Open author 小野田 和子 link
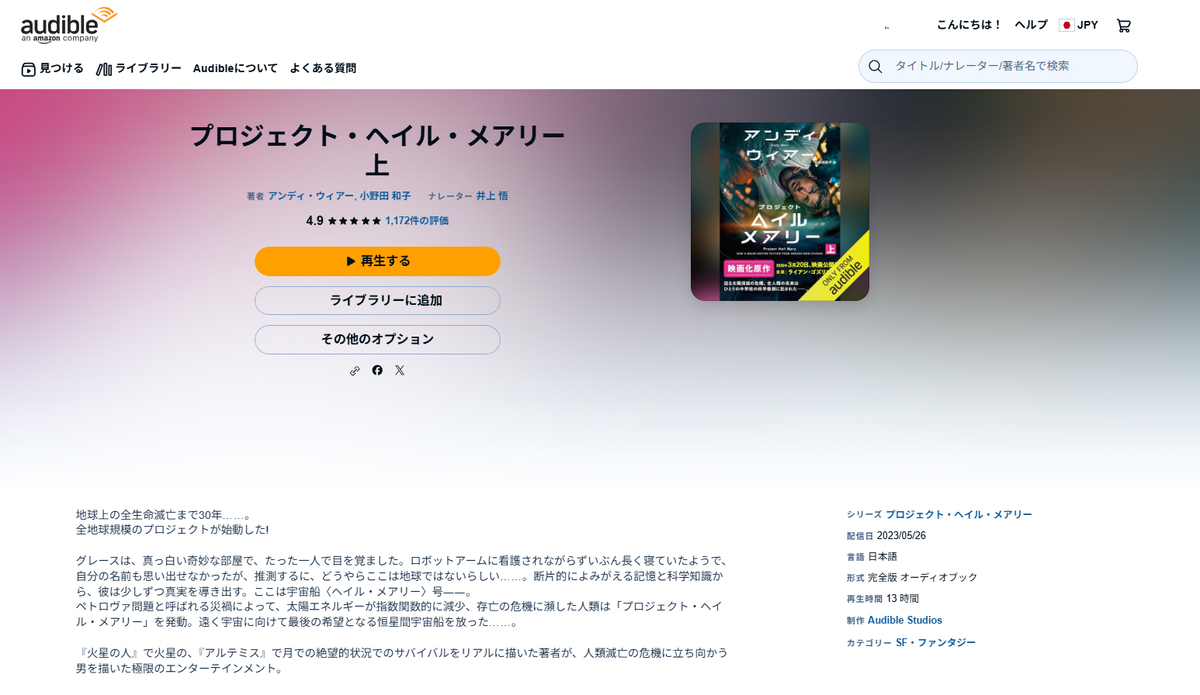This screenshot has height=695, width=1200. click(385, 196)
